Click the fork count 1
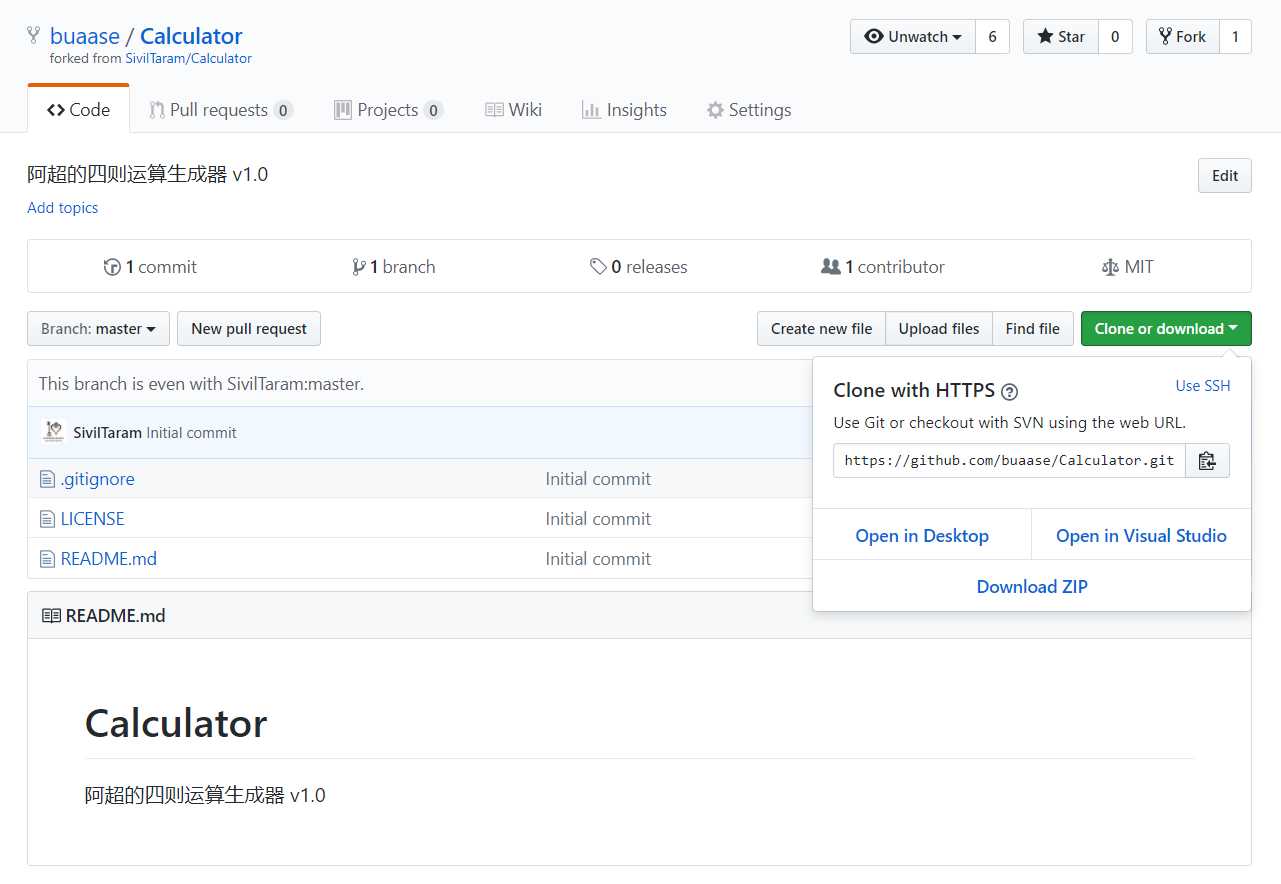 [x=1235, y=37]
